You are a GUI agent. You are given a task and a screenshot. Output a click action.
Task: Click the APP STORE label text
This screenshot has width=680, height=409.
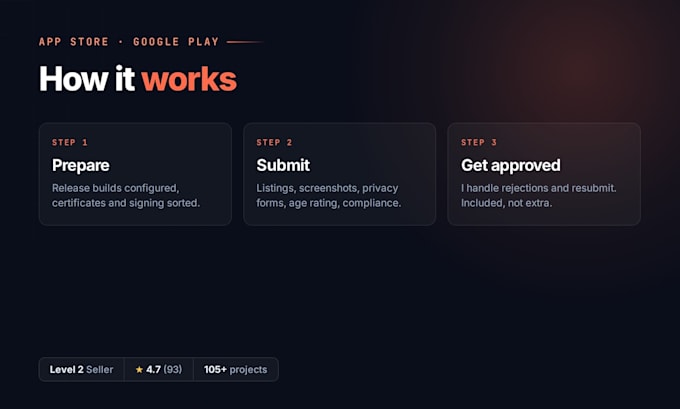pos(74,42)
